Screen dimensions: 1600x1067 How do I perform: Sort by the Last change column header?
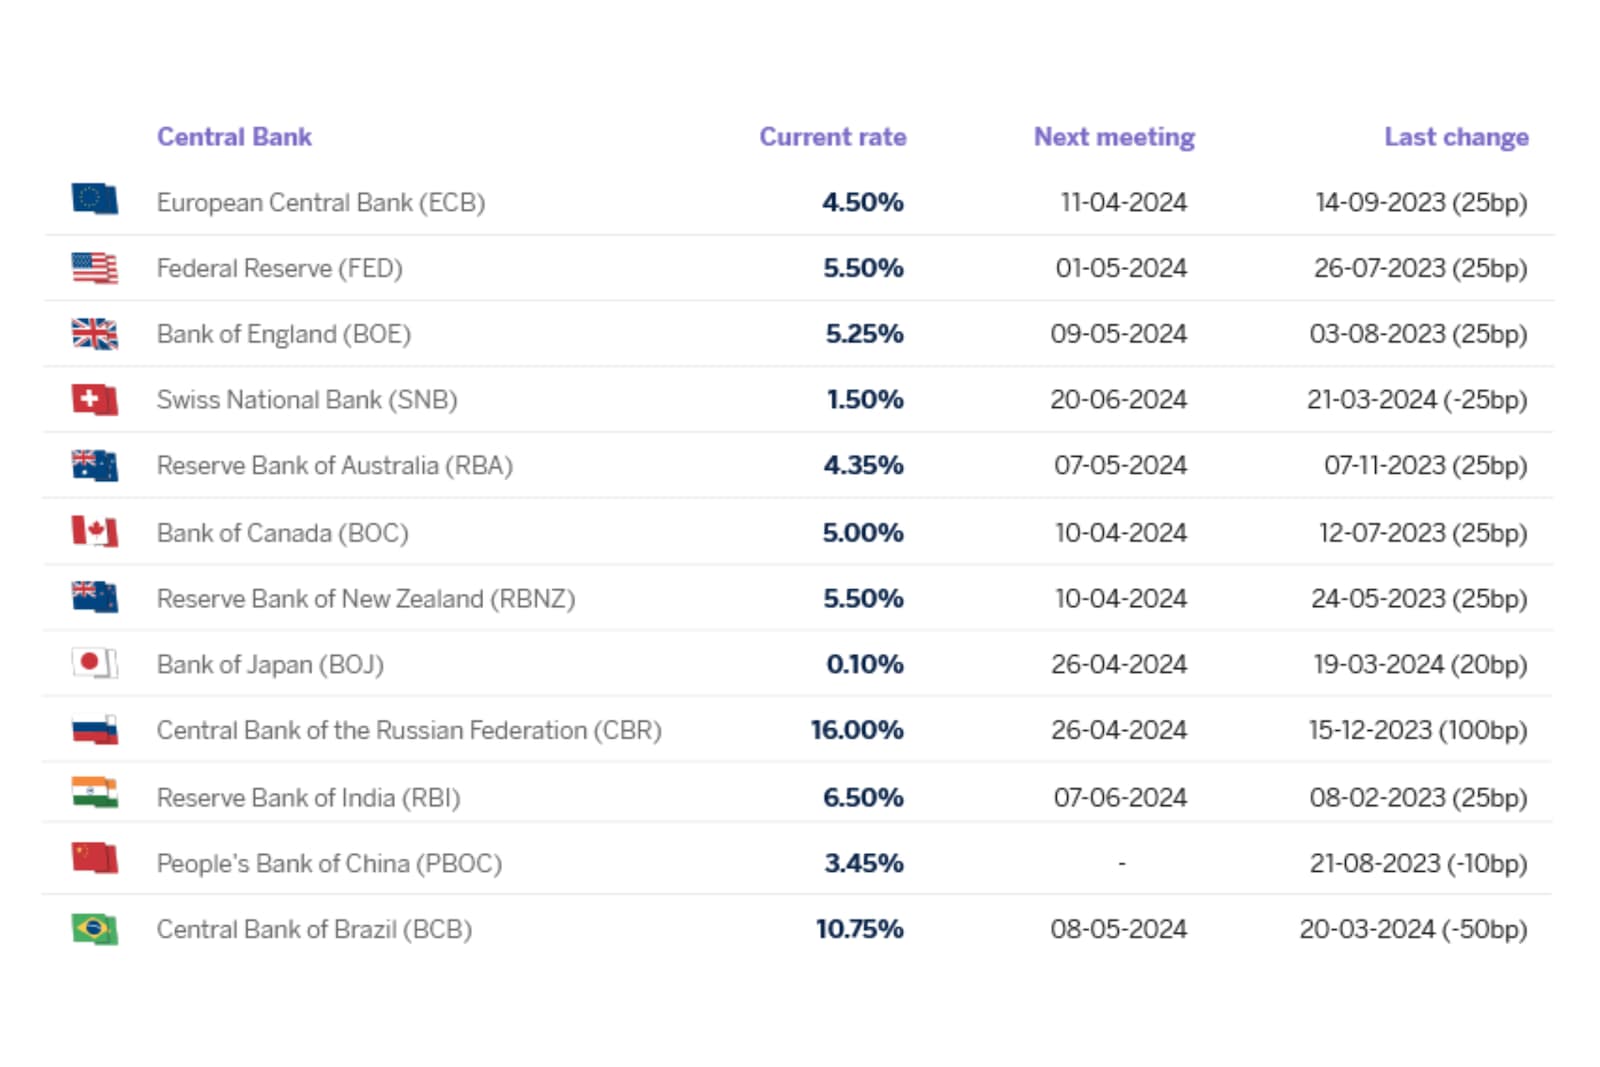click(x=1455, y=137)
